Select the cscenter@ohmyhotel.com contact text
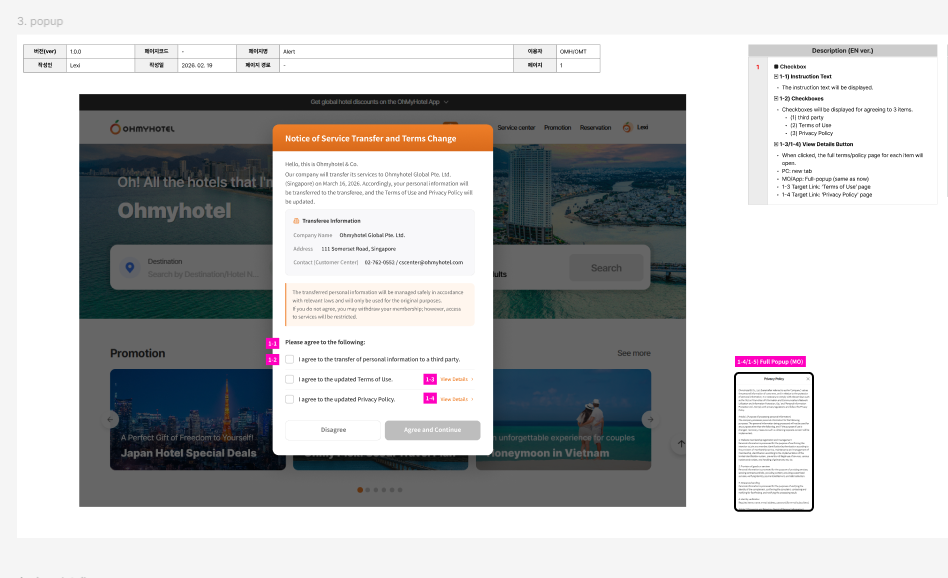The width and height of the screenshot is (948, 578). pyautogui.click(x=431, y=262)
